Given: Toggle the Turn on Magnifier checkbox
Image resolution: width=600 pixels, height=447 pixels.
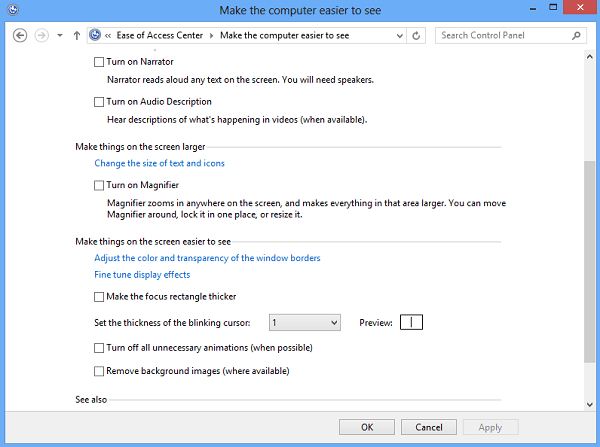Looking at the screenshot, I should 99,186.
